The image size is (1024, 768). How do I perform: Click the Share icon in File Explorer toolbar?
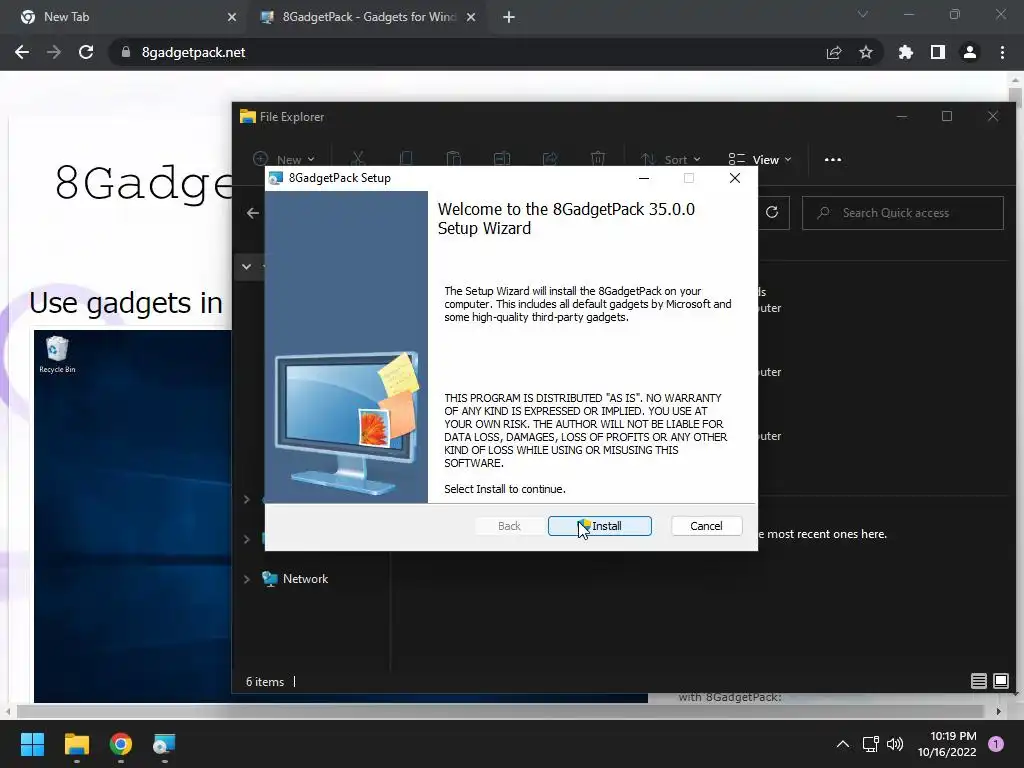click(550, 159)
